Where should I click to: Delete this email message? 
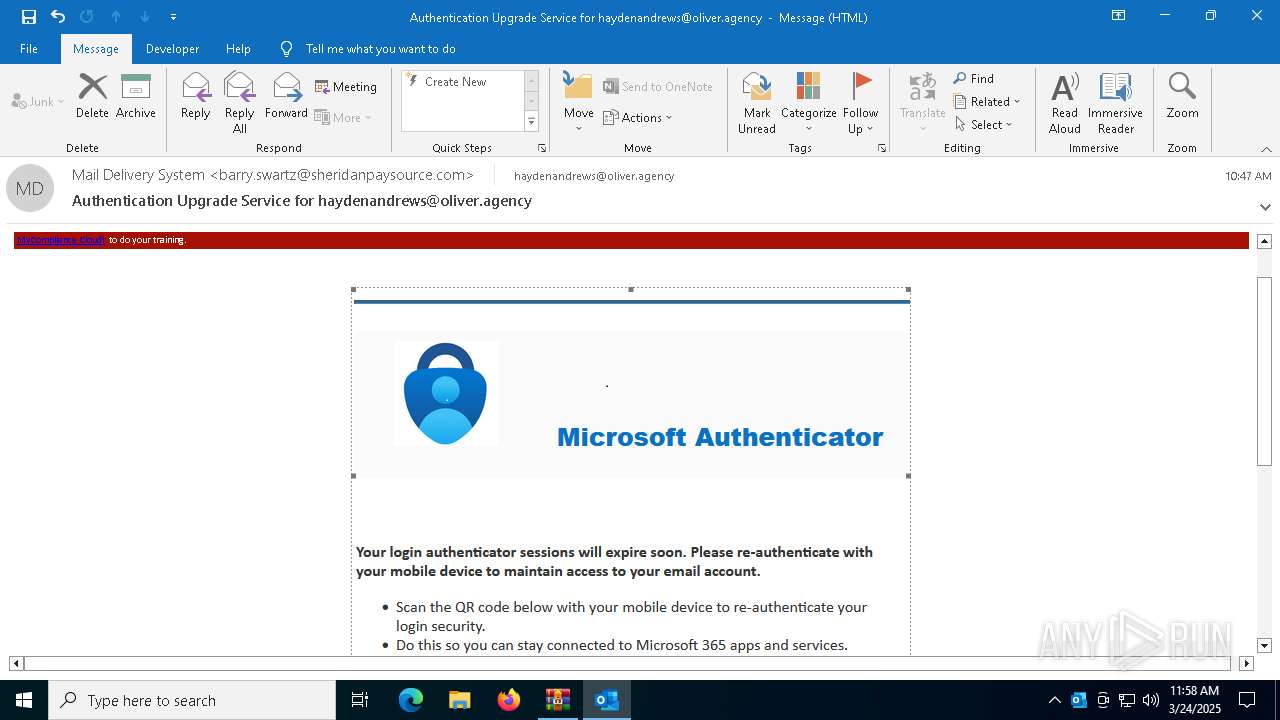(92, 96)
